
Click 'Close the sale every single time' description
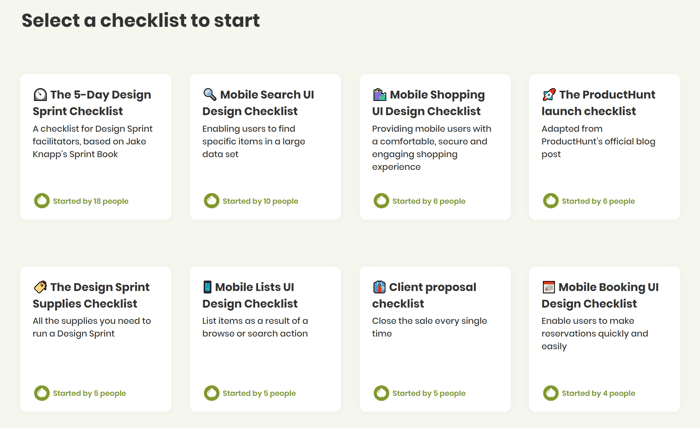coord(429,327)
